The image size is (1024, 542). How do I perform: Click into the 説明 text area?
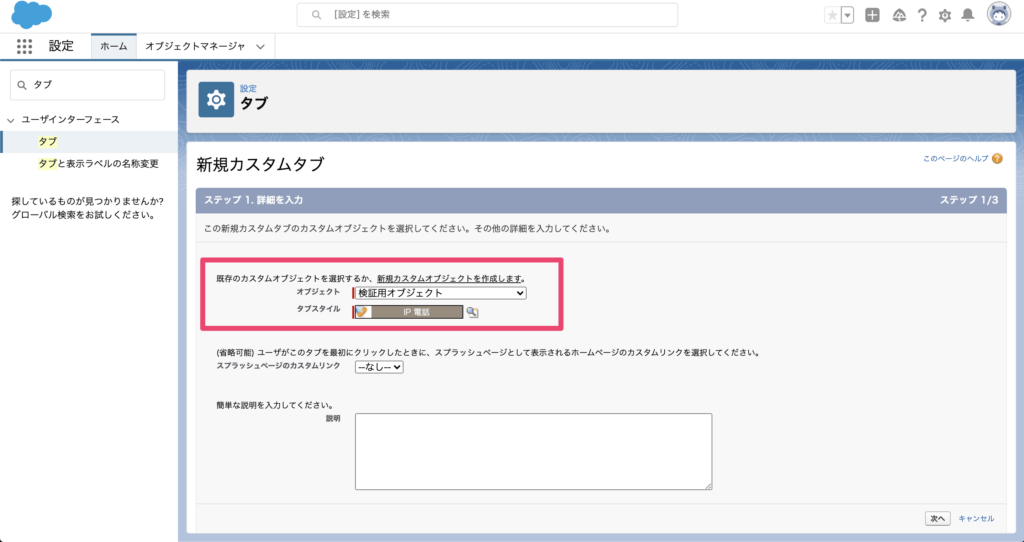pyautogui.click(x=533, y=451)
